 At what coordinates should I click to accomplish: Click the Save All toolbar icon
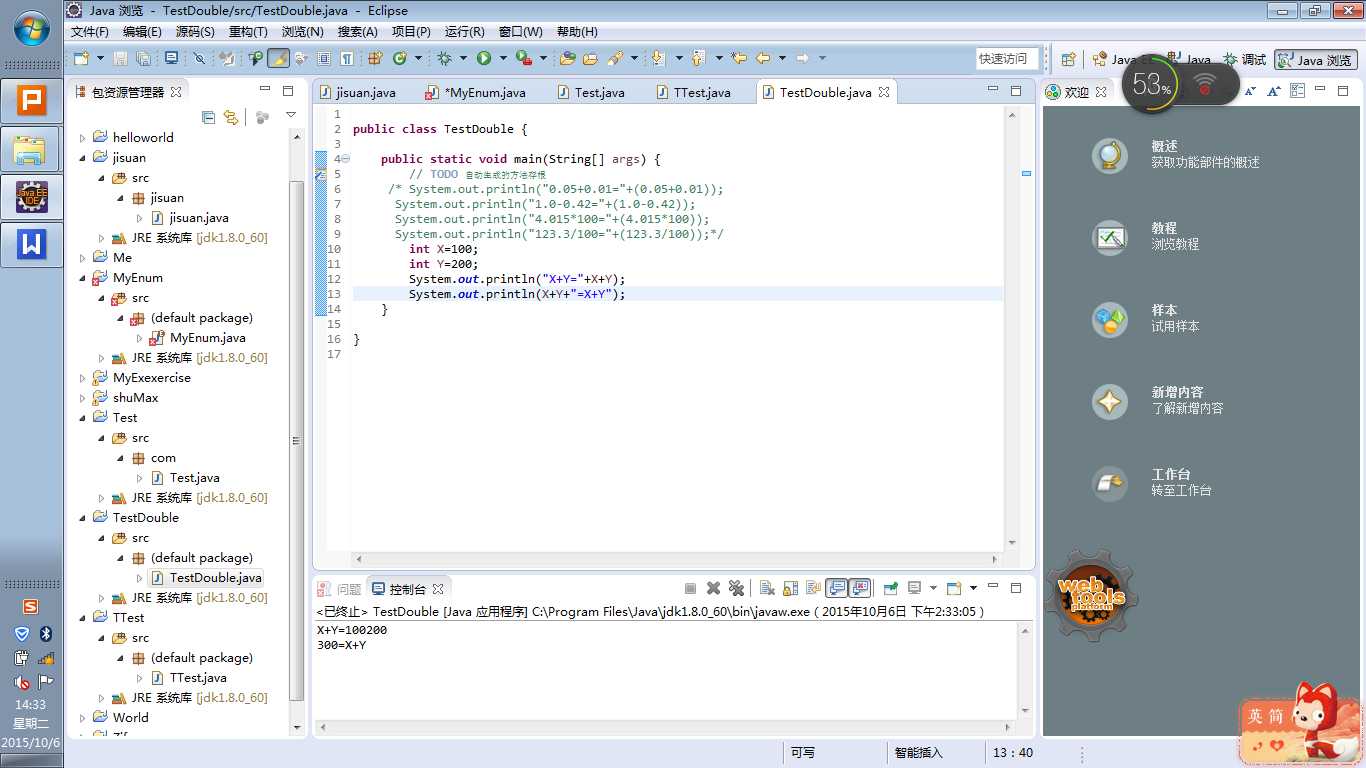tap(143, 58)
